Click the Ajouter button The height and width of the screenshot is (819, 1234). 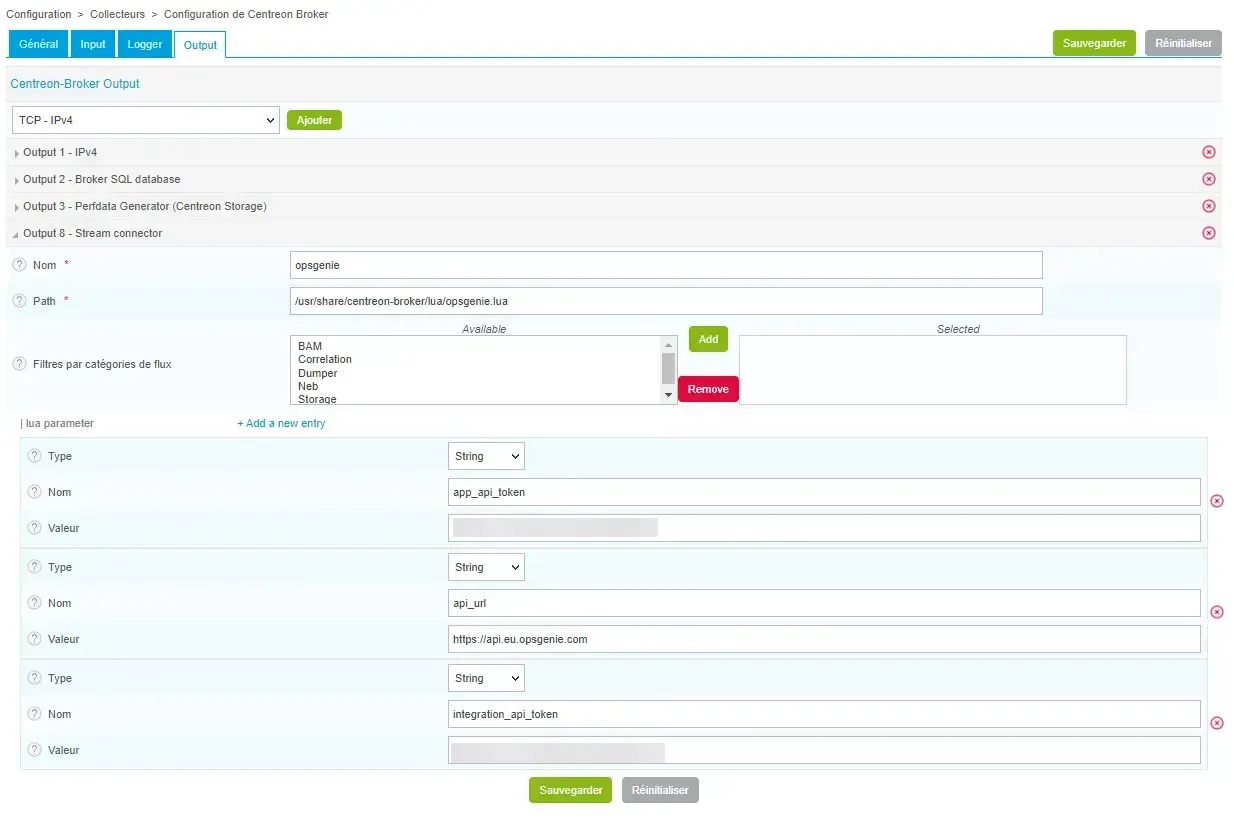315,120
